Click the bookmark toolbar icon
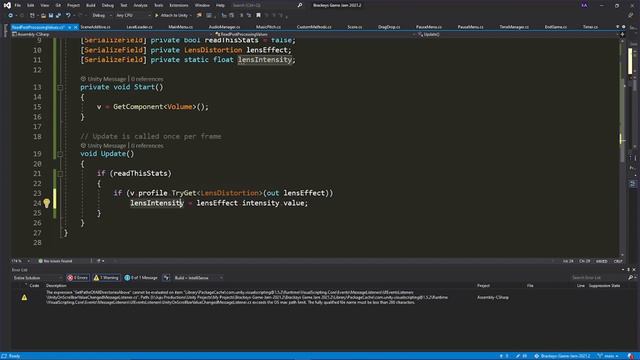This screenshot has height=360, width=640. click(258, 16)
